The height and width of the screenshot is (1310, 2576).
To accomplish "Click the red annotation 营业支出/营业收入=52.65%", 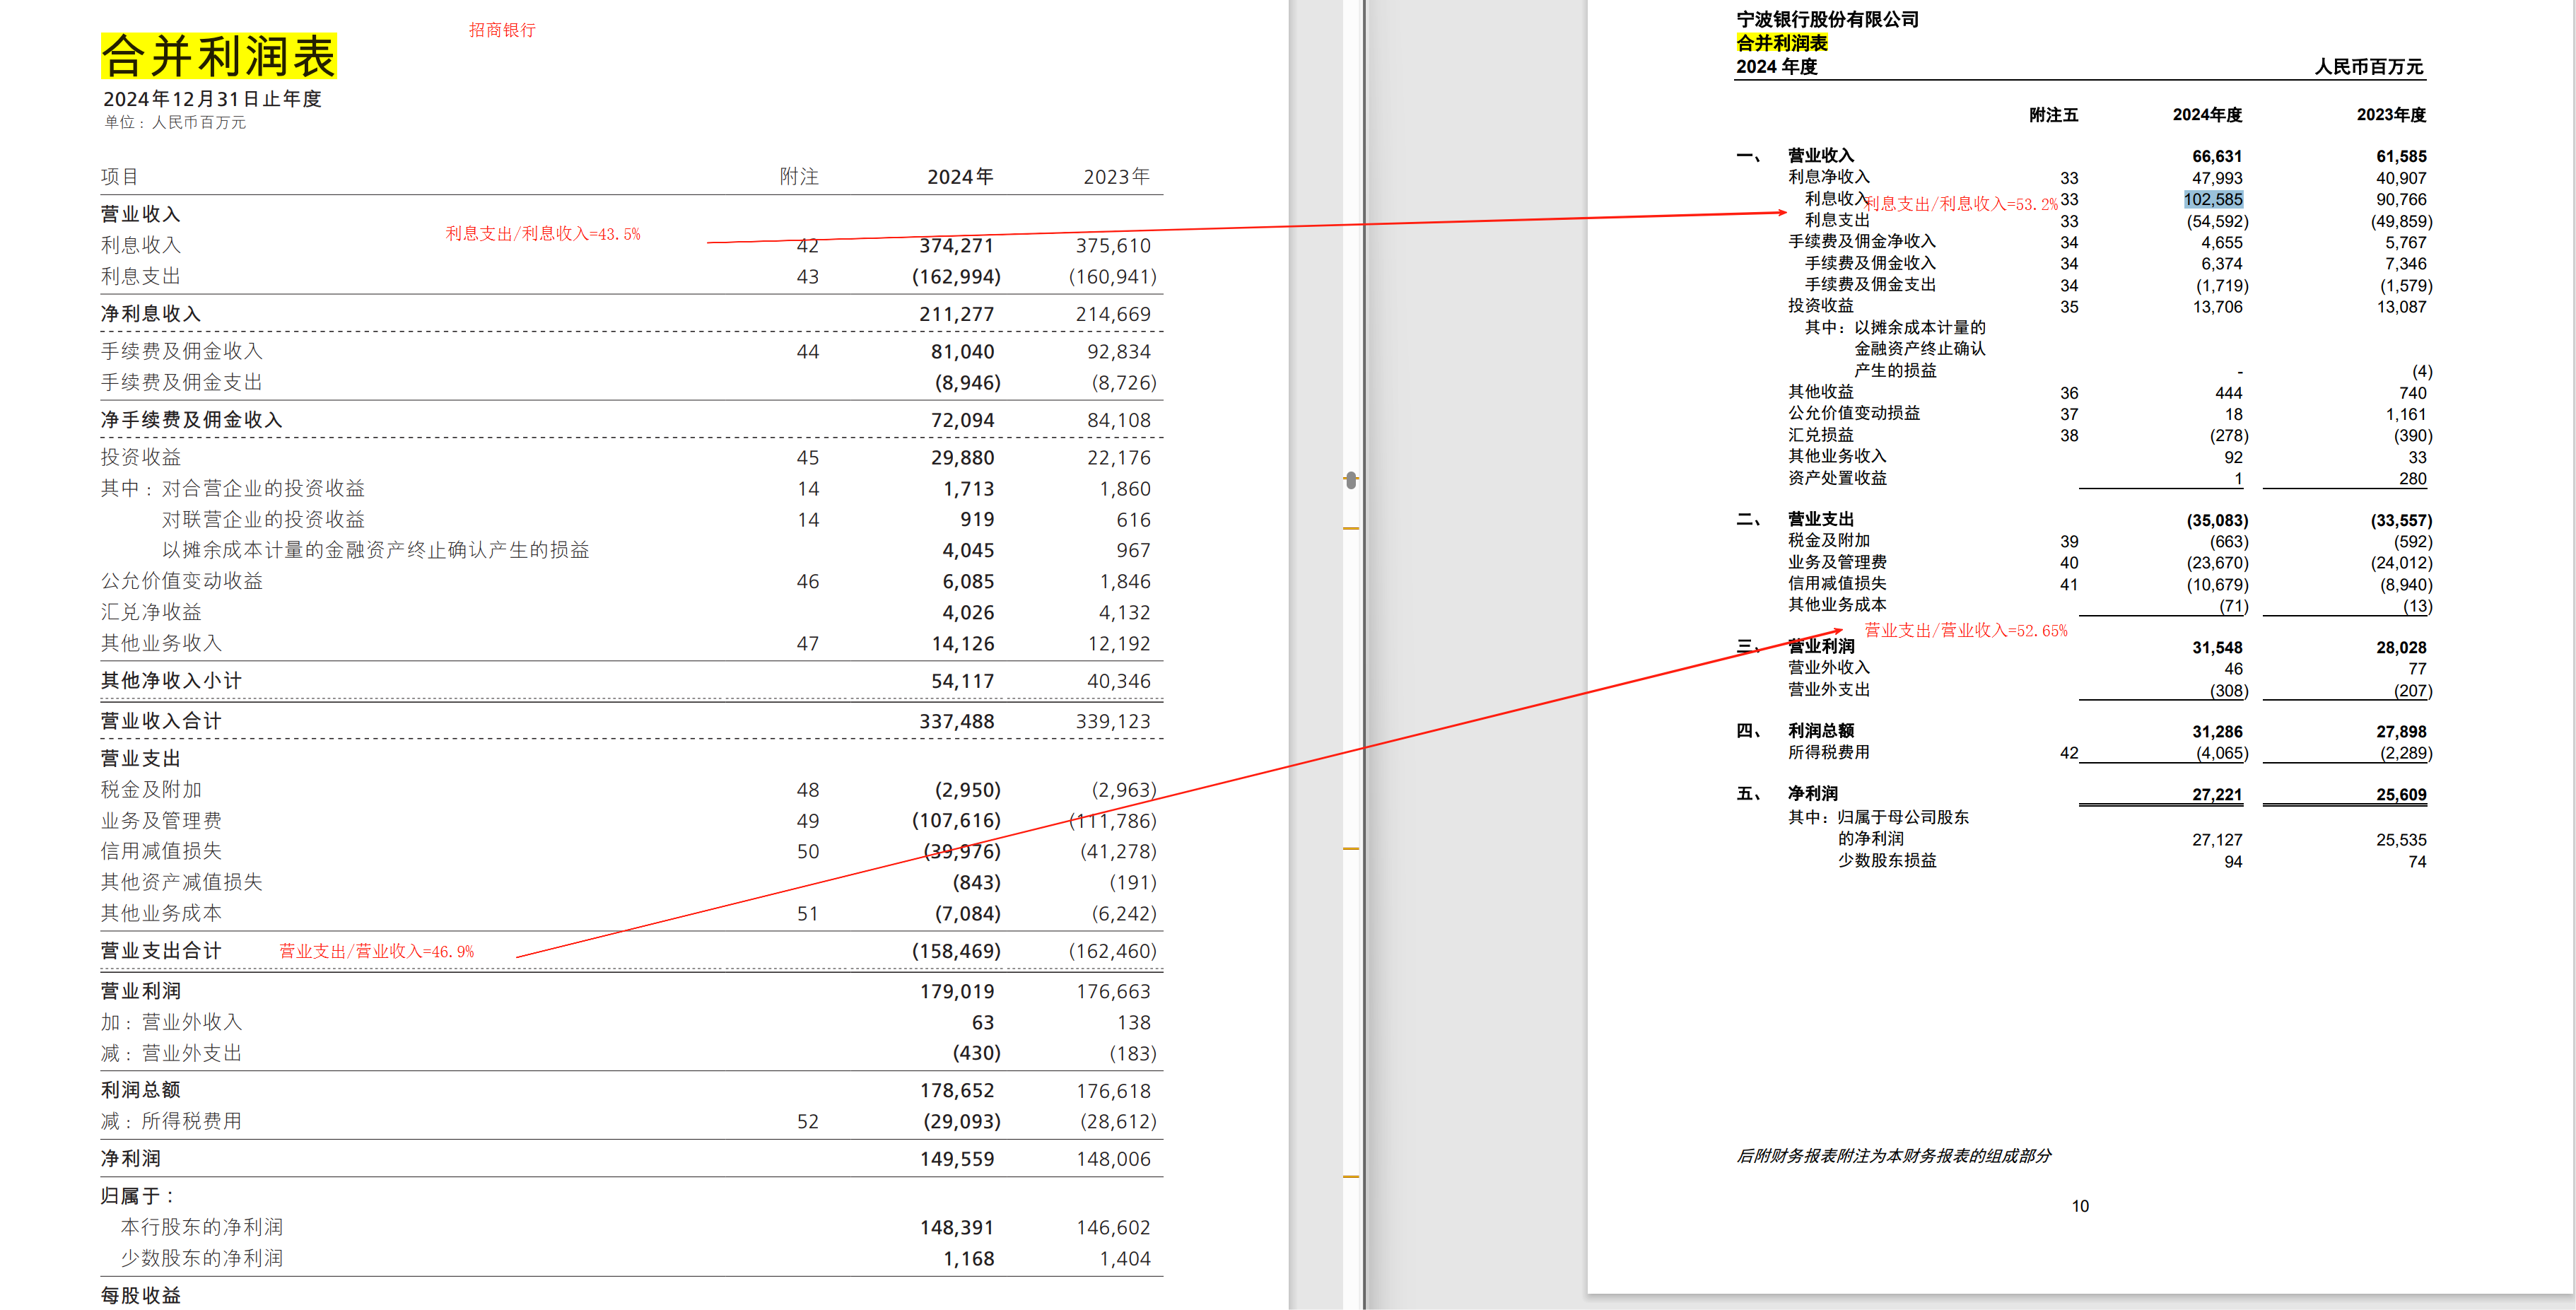I will [x=1965, y=630].
